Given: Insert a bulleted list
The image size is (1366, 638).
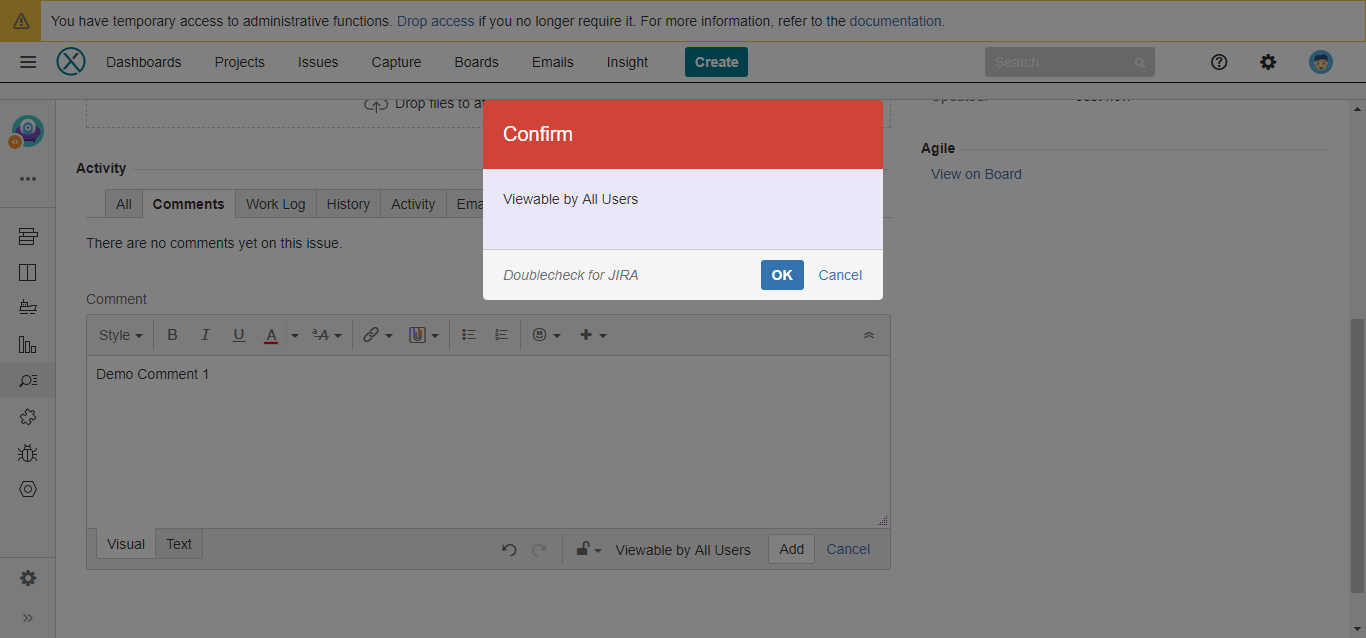Looking at the screenshot, I should click(x=469, y=335).
